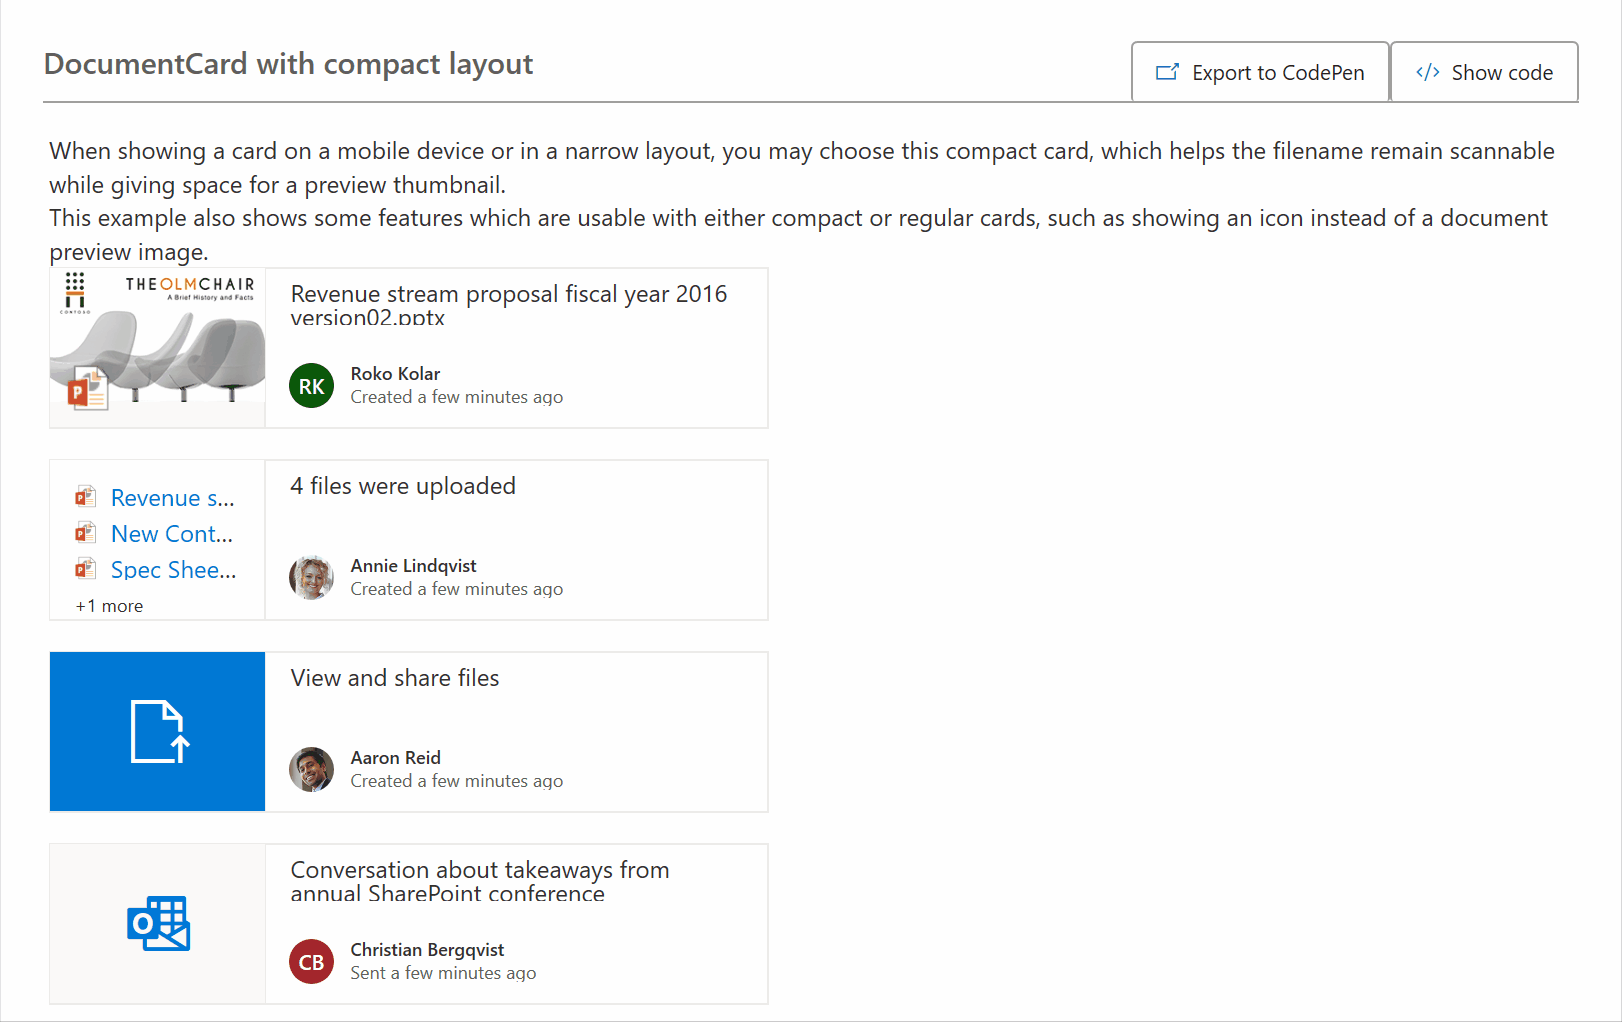
Task: Select the PowerPoint icon beside Revenue s... link
Action: [x=86, y=495]
